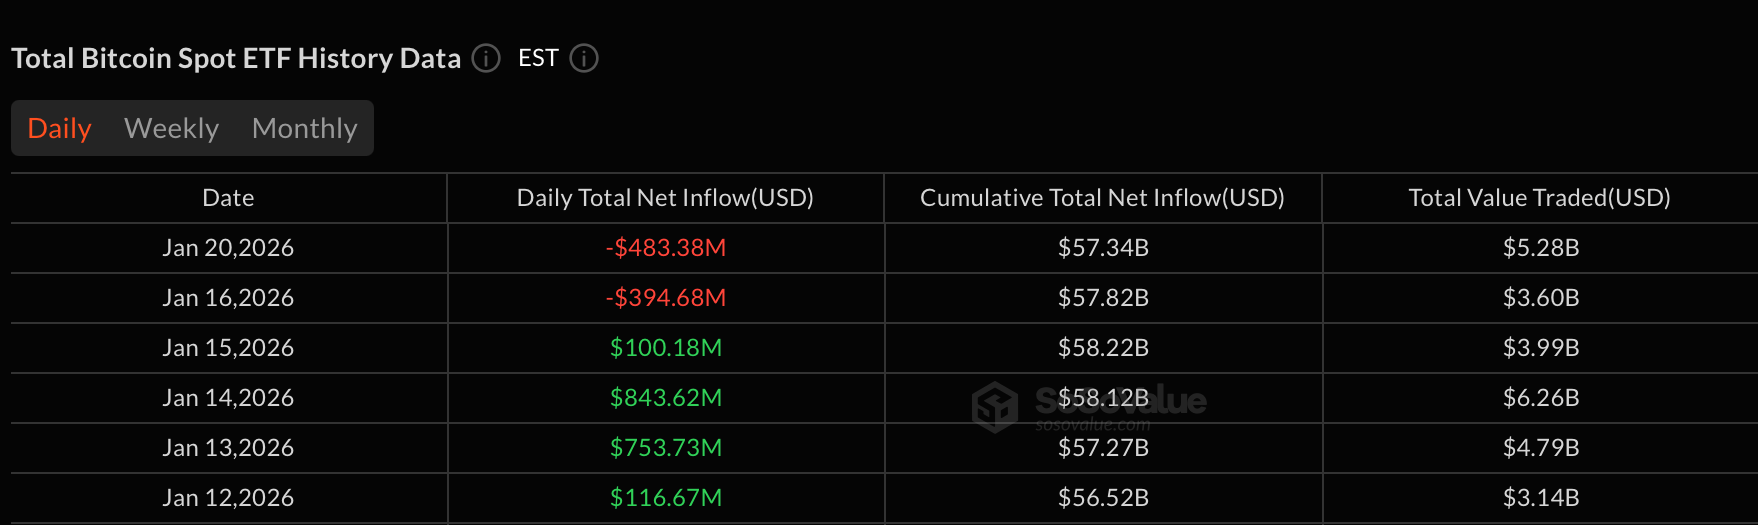Click Daily Total Net Inflow header
The width and height of the screenshot is (1758, 525).
[665, 198]
